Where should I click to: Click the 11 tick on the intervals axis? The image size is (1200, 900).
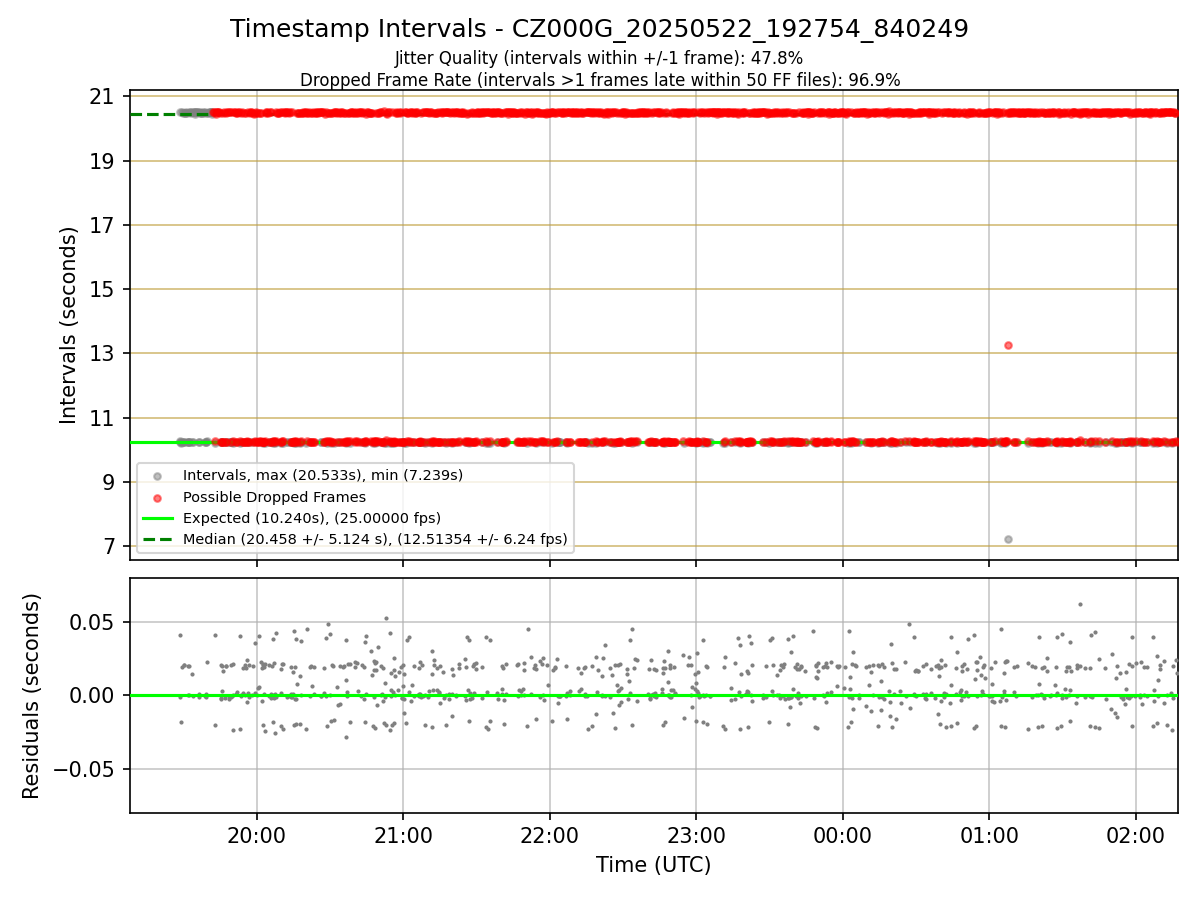(x=101, y=418)
